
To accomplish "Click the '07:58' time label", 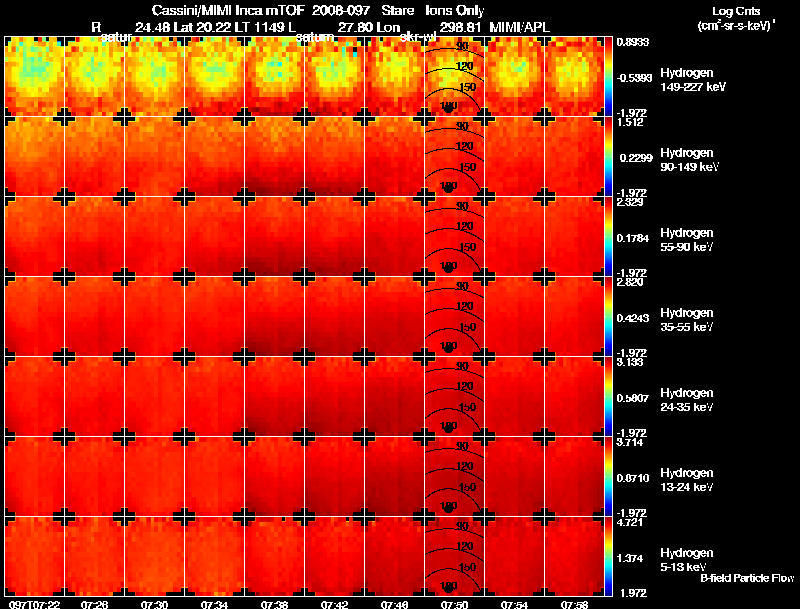I will (x=574, y=604).
